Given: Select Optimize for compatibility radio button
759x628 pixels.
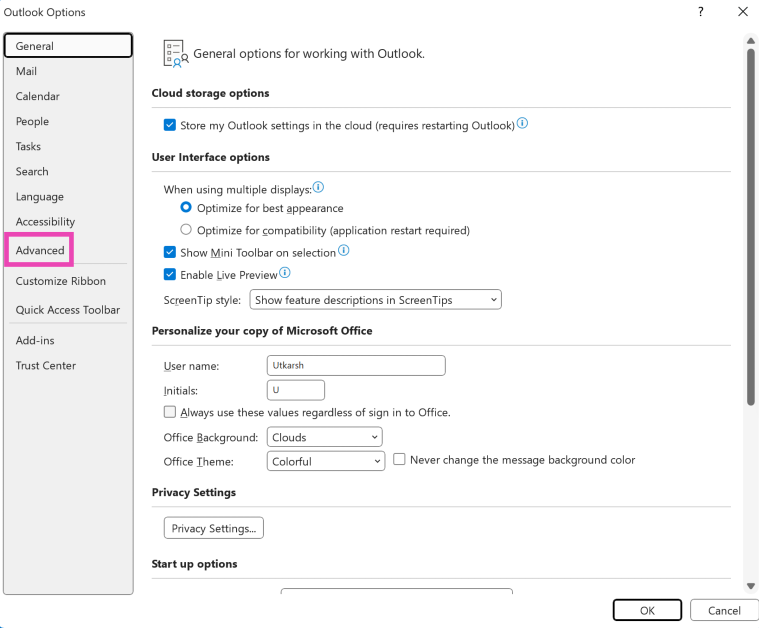Looking at the screenshot, I should tap(186, 230).
